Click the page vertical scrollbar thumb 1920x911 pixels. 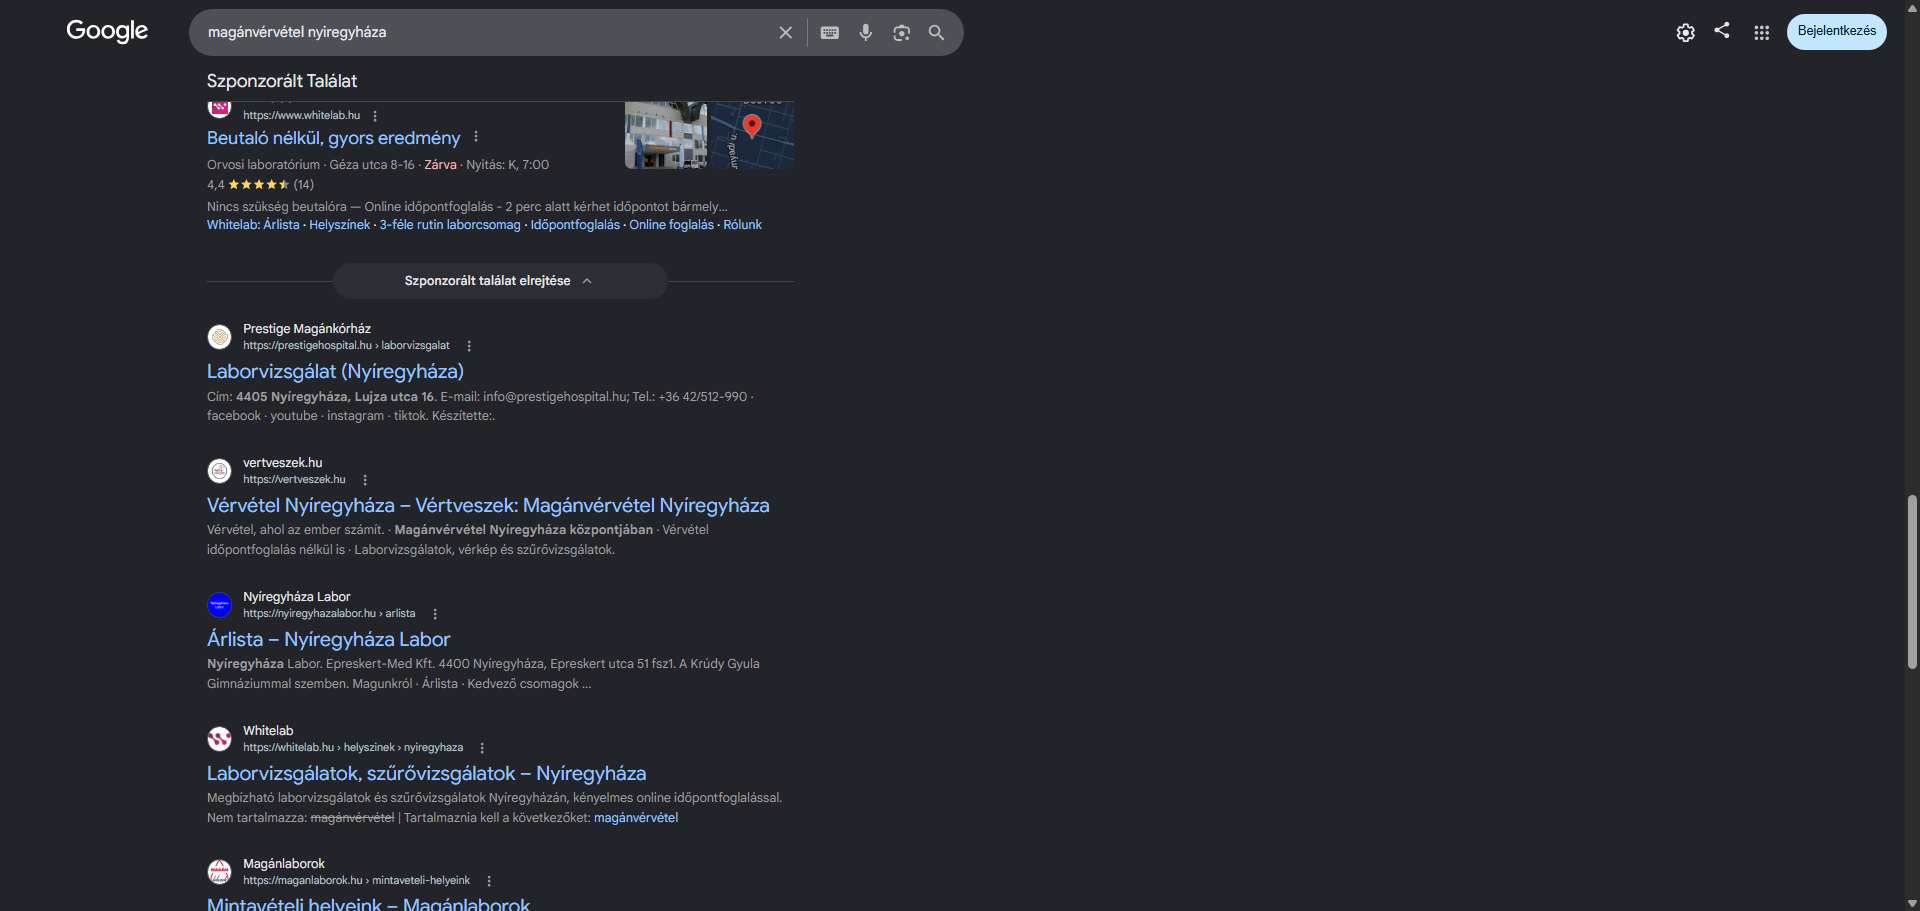pyautogui.click(x=1912, y=582)
